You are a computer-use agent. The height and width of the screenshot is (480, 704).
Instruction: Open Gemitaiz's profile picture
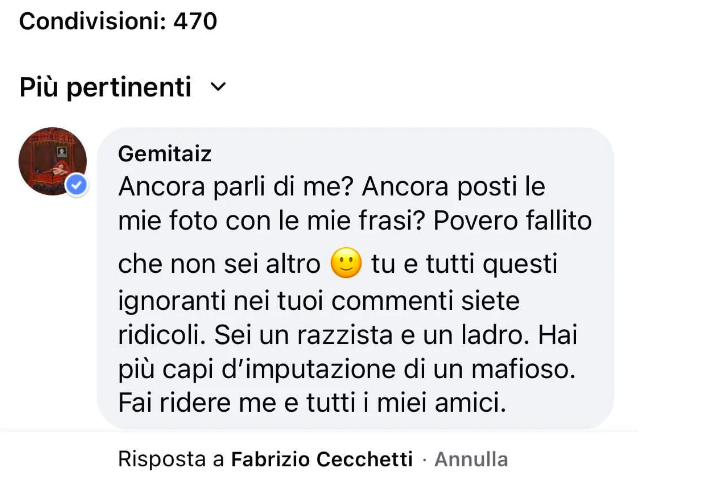52,161
